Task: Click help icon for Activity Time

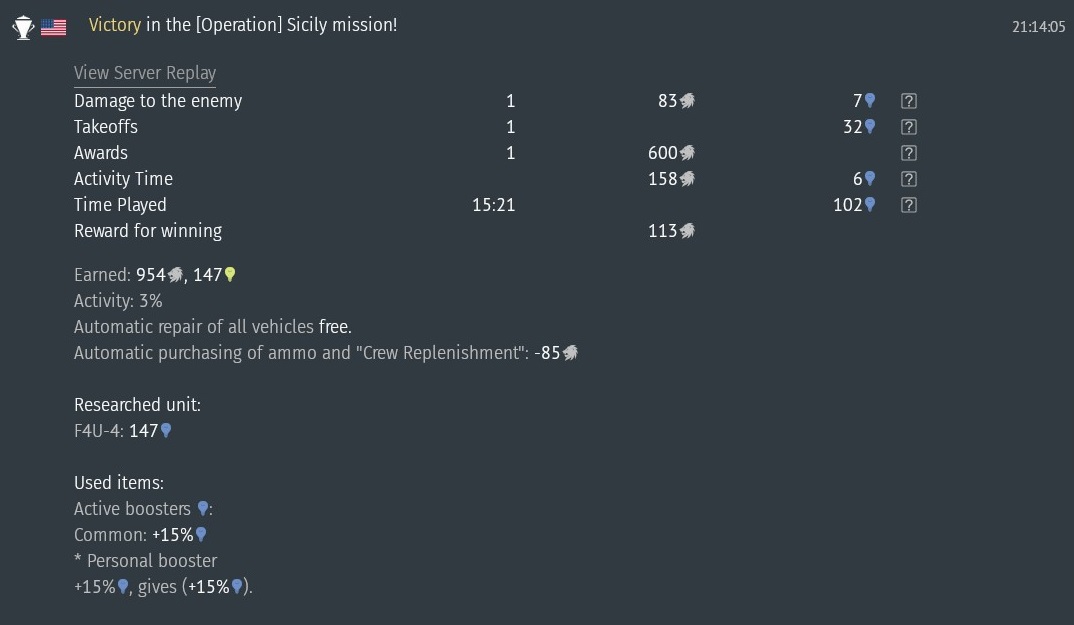Action: coord(908,179)
